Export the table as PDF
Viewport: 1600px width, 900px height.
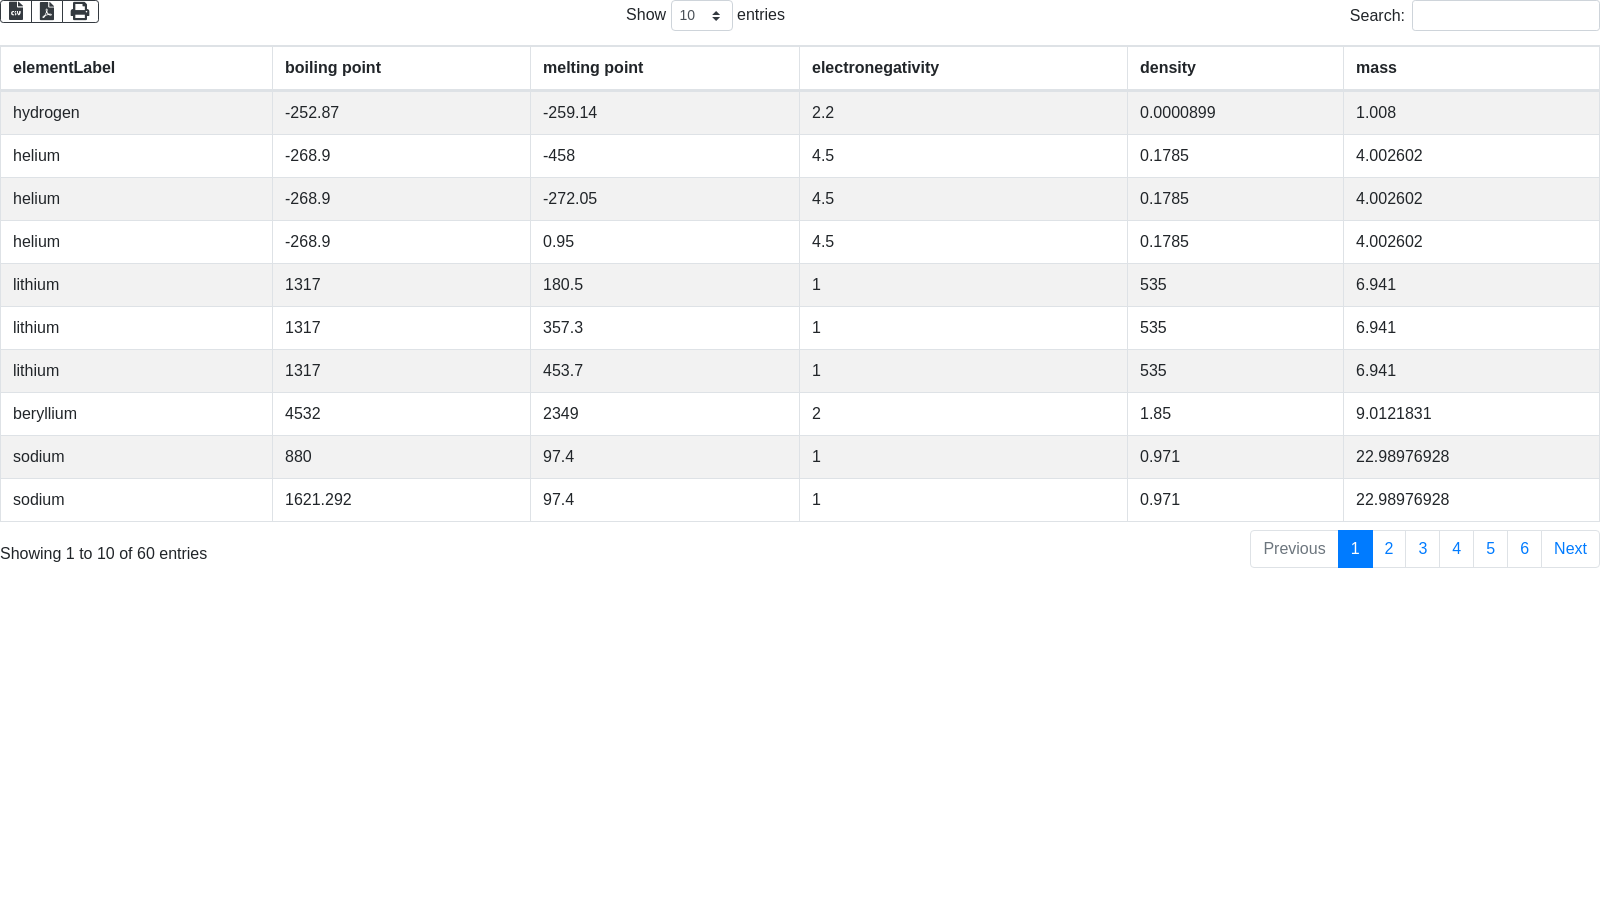pos(47,11)
